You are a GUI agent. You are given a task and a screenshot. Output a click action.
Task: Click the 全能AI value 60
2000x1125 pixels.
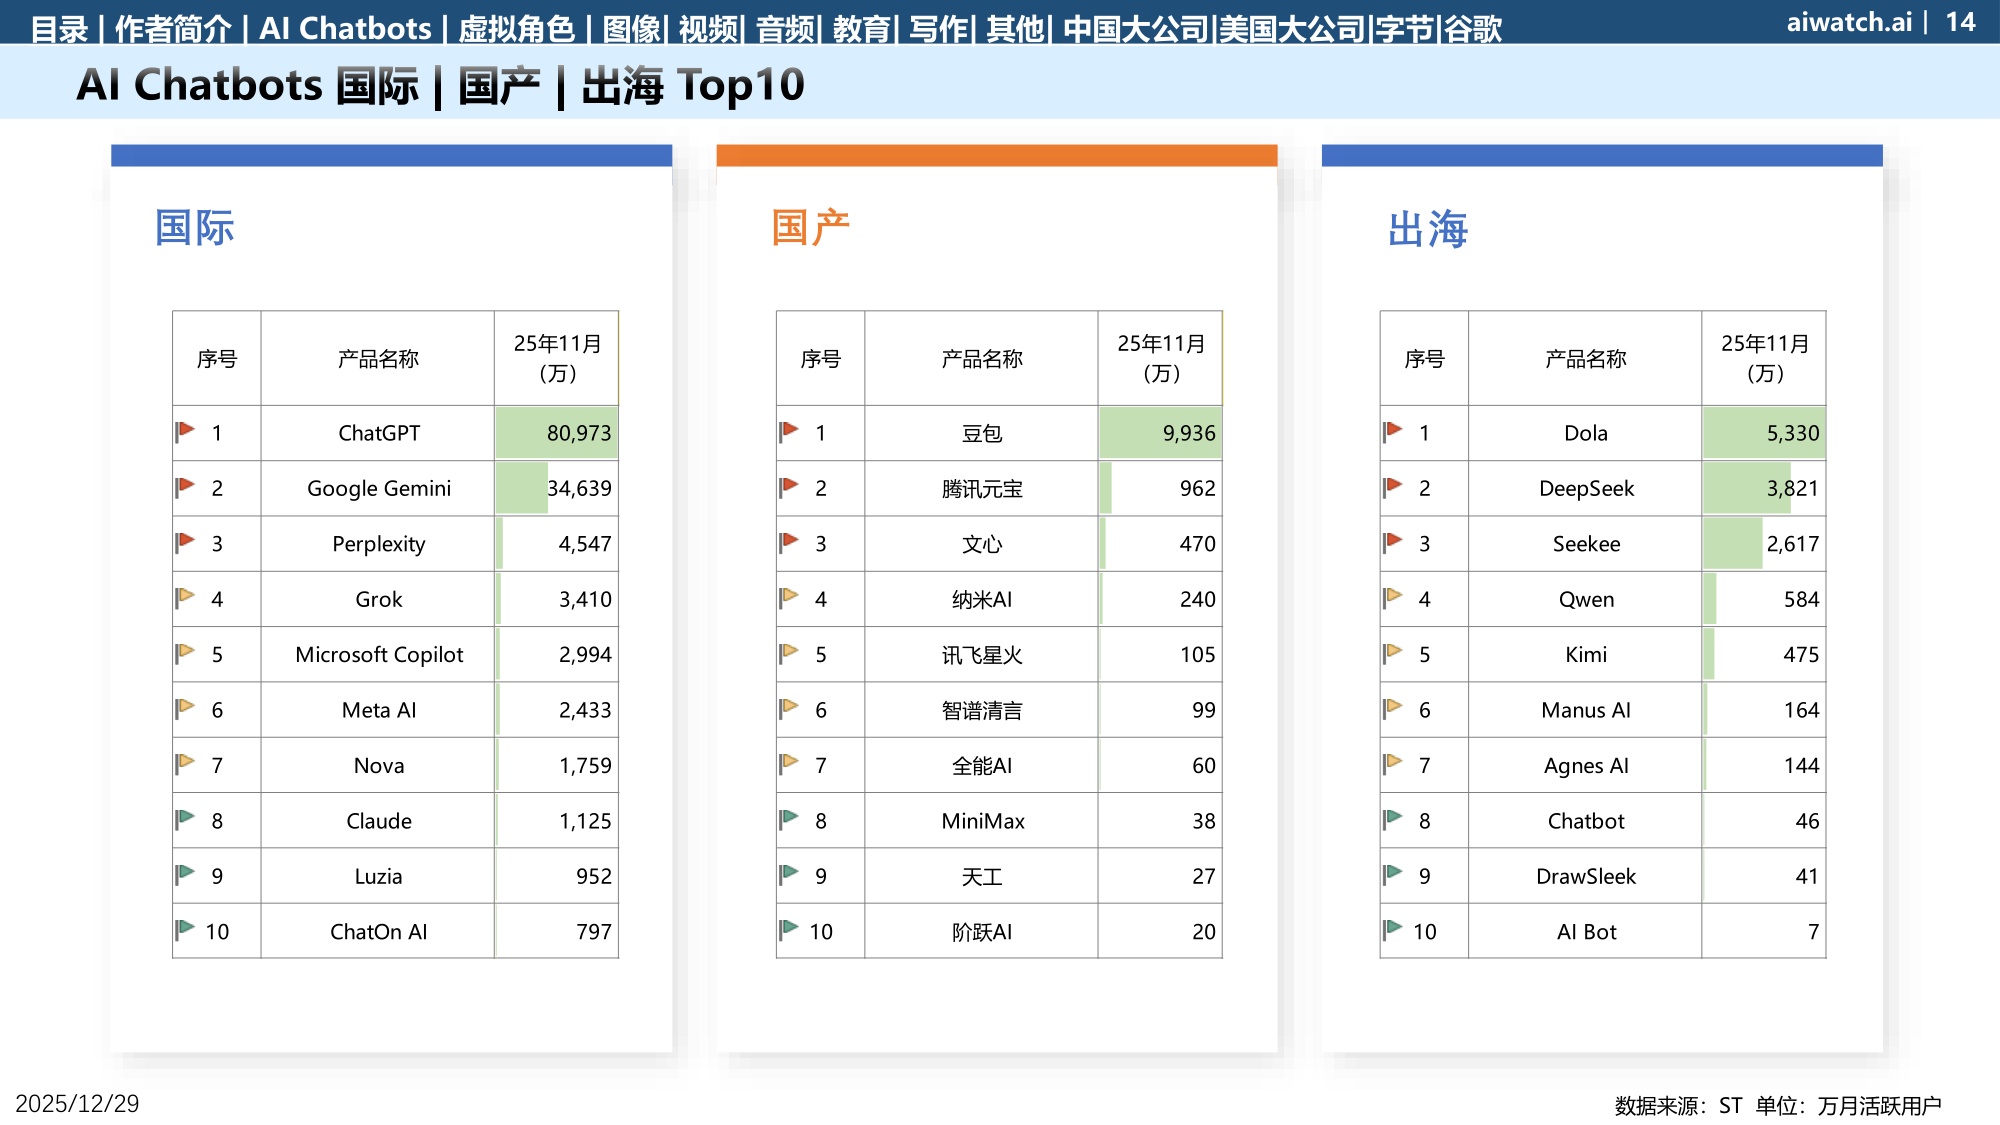click(x=1204, y=765)
